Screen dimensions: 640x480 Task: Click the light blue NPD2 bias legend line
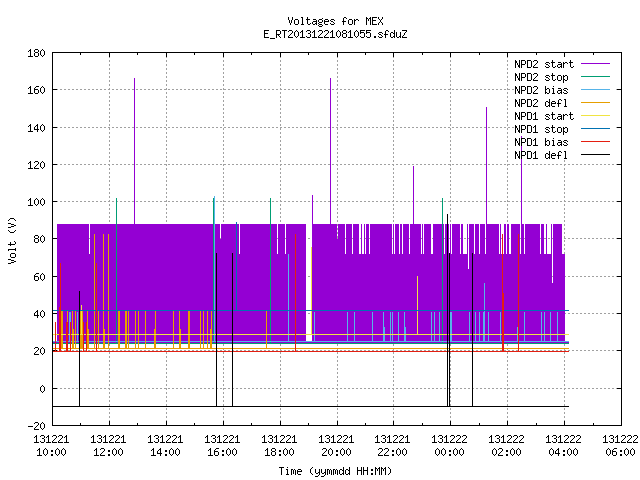pyautogui.click(x=595, y=89)
